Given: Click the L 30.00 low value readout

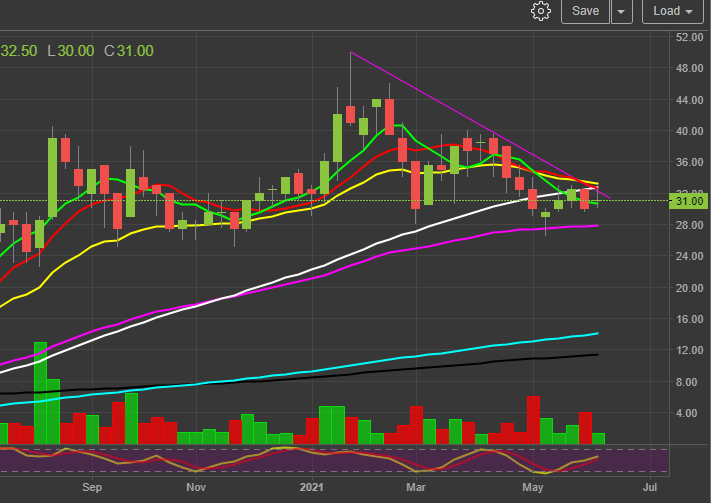Looking at the screenshot, I should [71, 51].
